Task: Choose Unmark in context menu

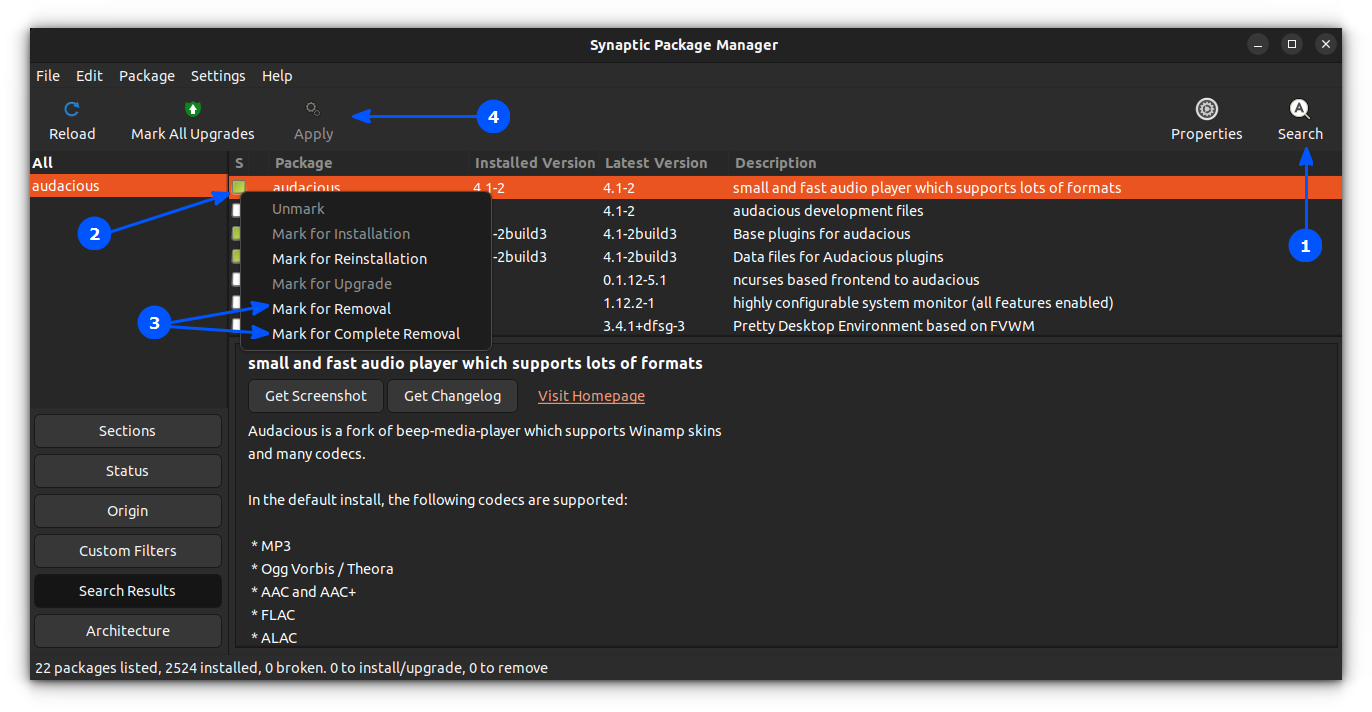Action: coord(366,209)
